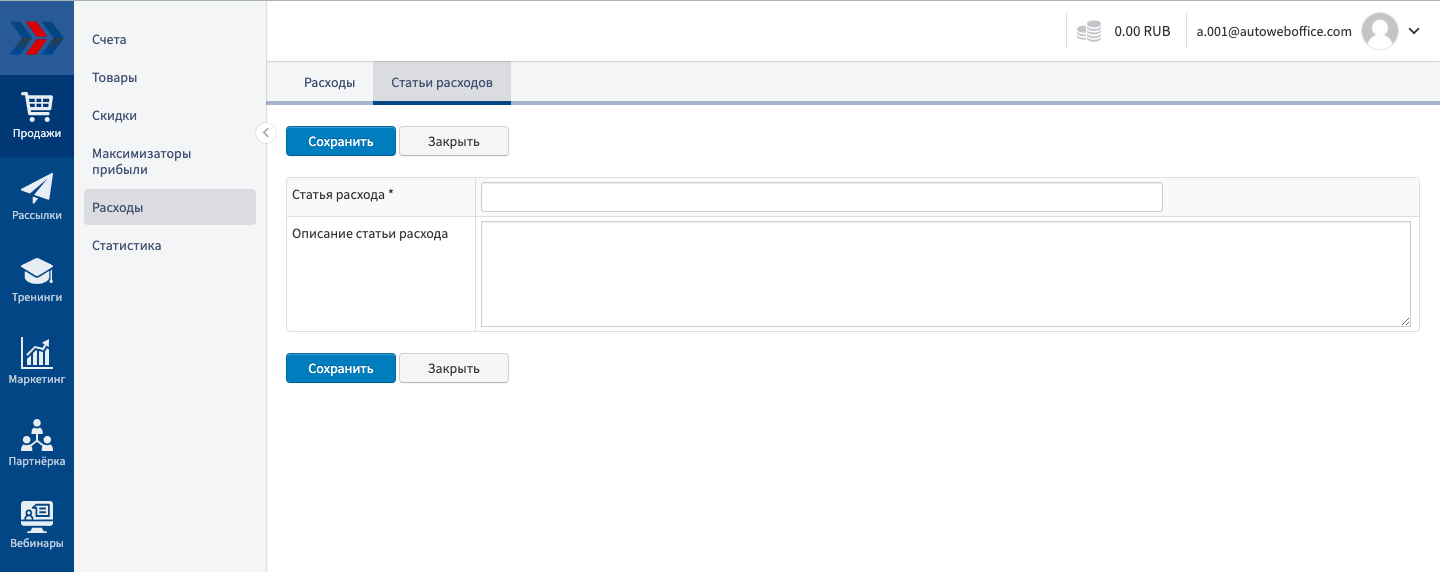Expand the account dropdown chevron

[x=1414, y=31]
